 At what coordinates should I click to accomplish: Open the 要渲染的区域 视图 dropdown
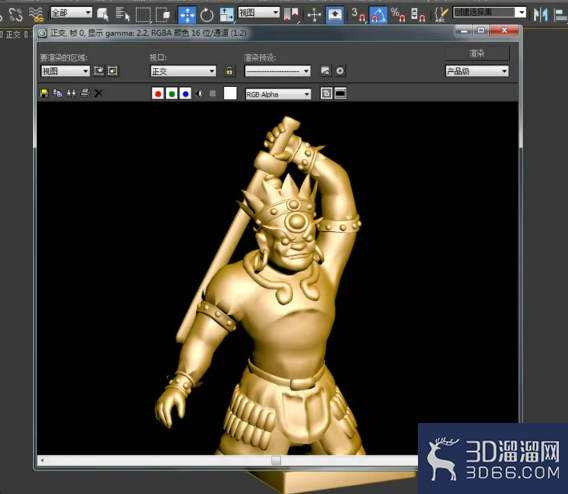click(x=66, y=71)
